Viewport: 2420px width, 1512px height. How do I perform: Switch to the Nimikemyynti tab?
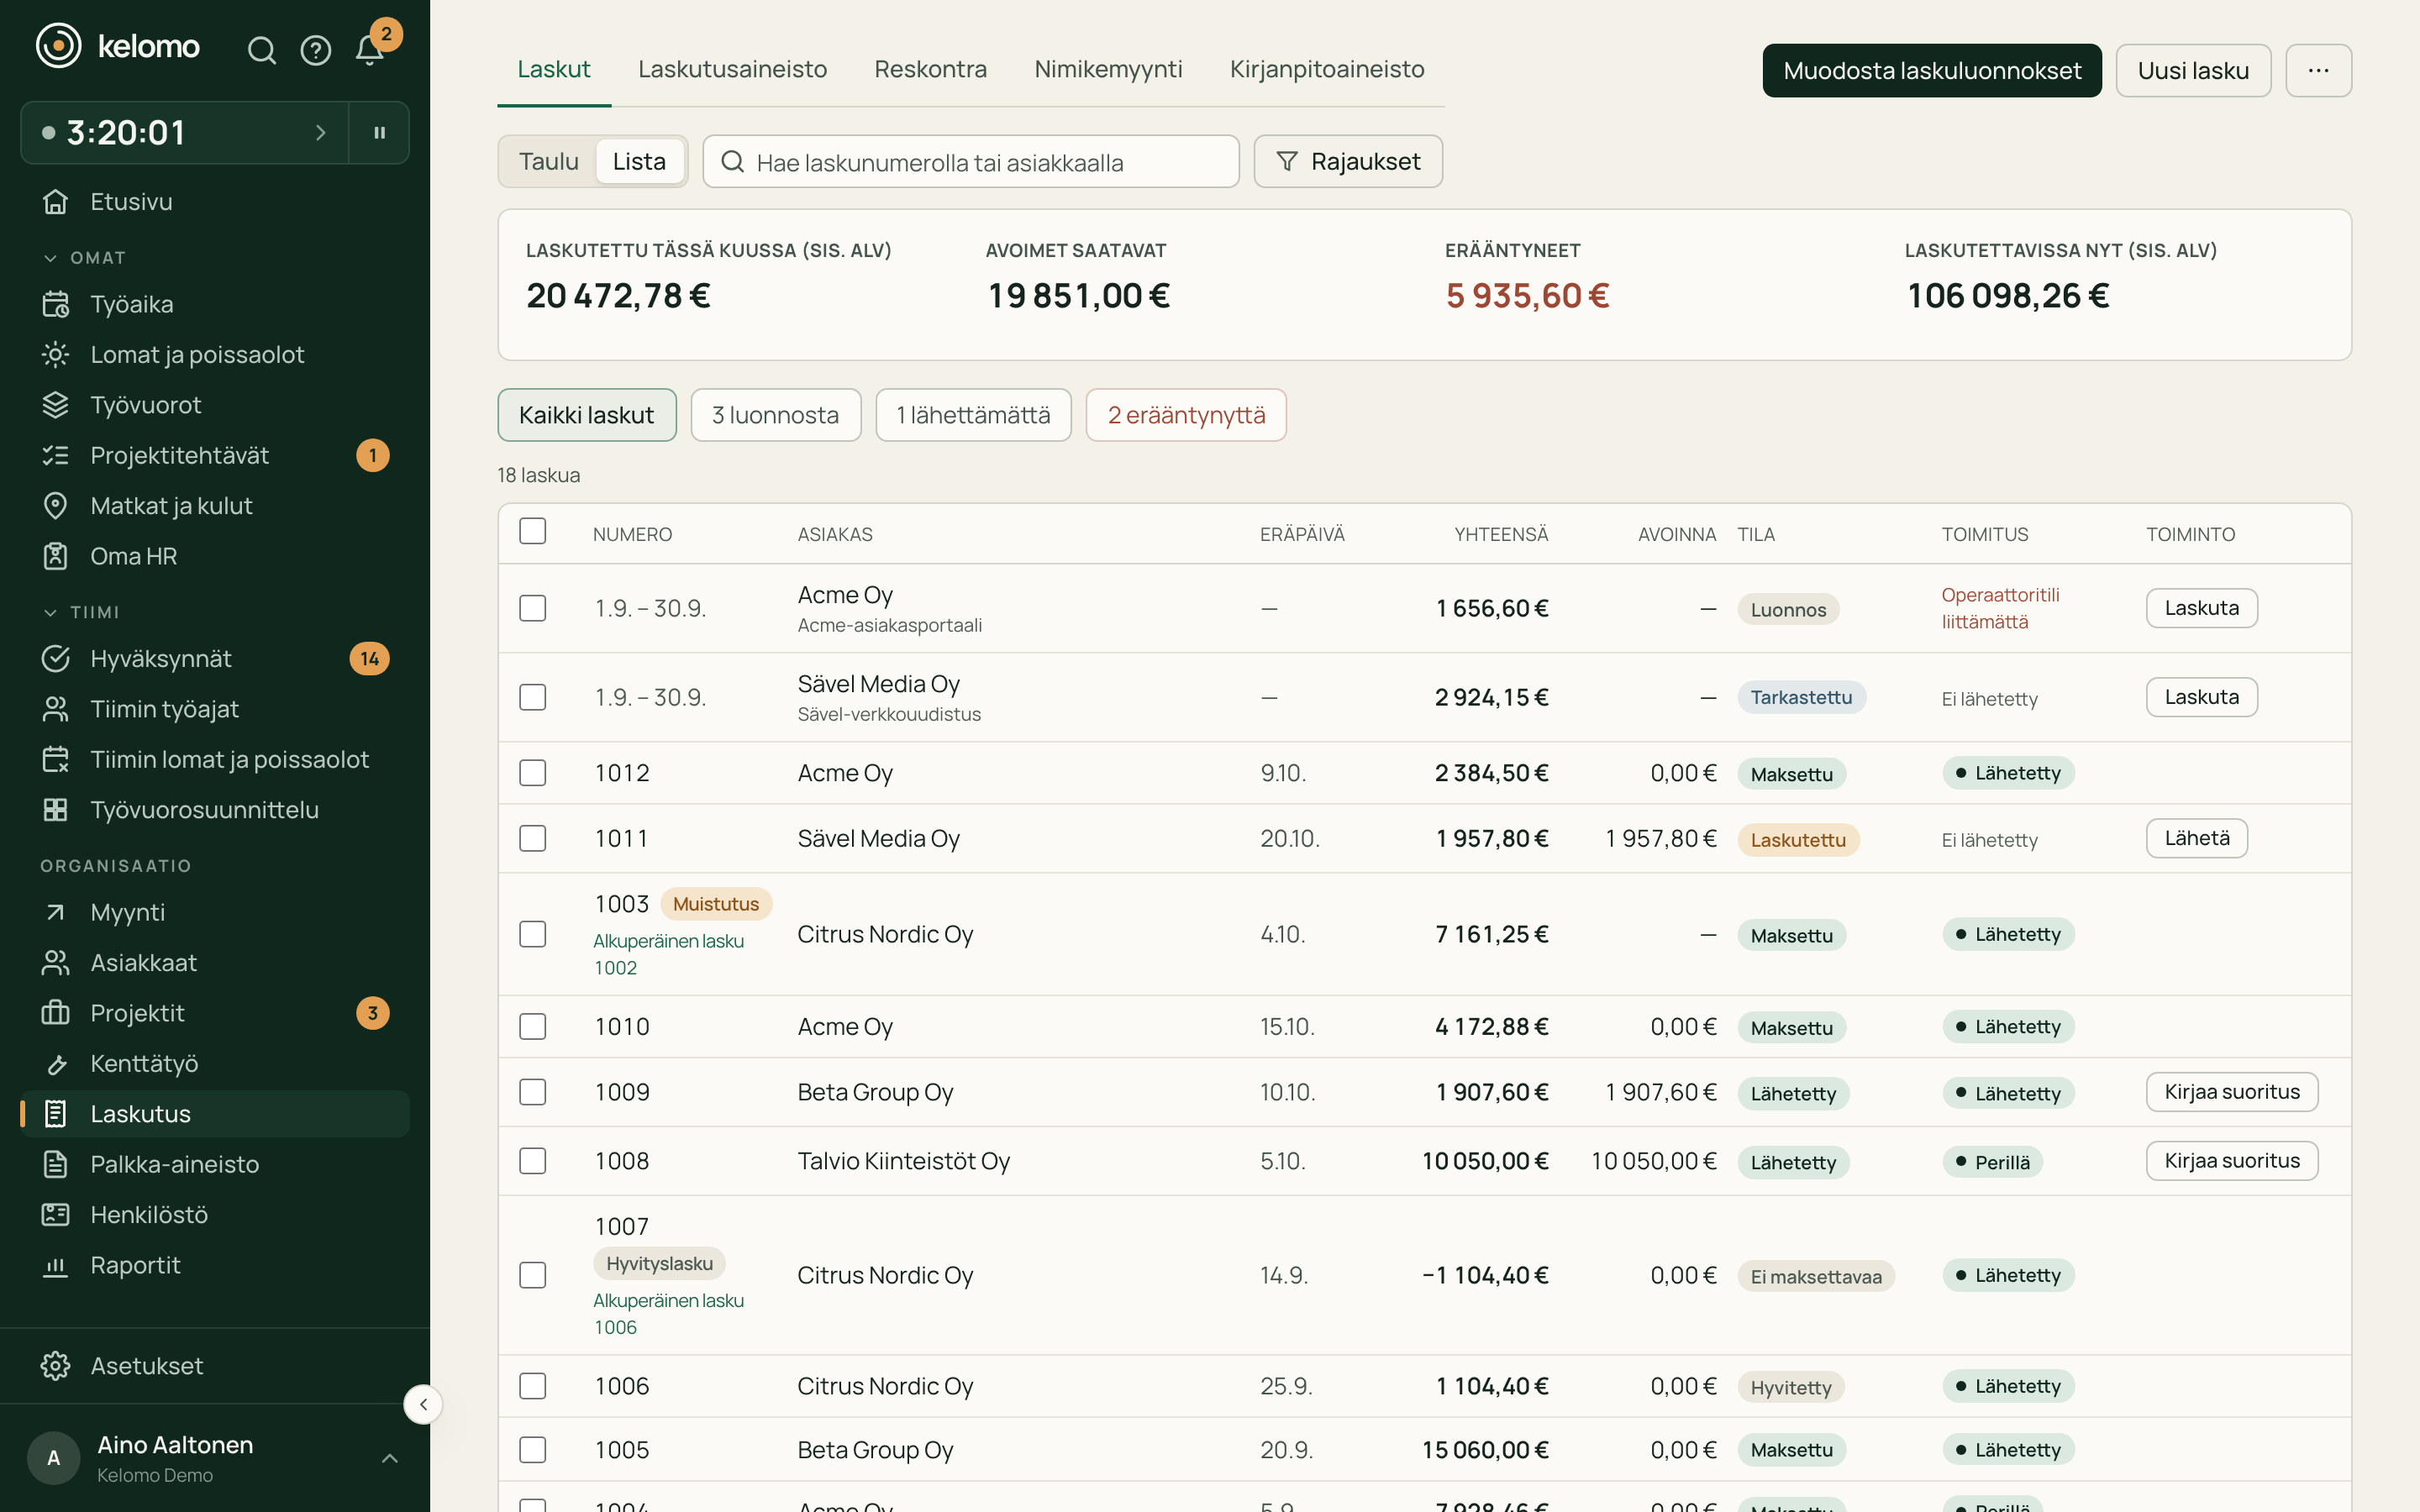click(x=1108, y=69)
